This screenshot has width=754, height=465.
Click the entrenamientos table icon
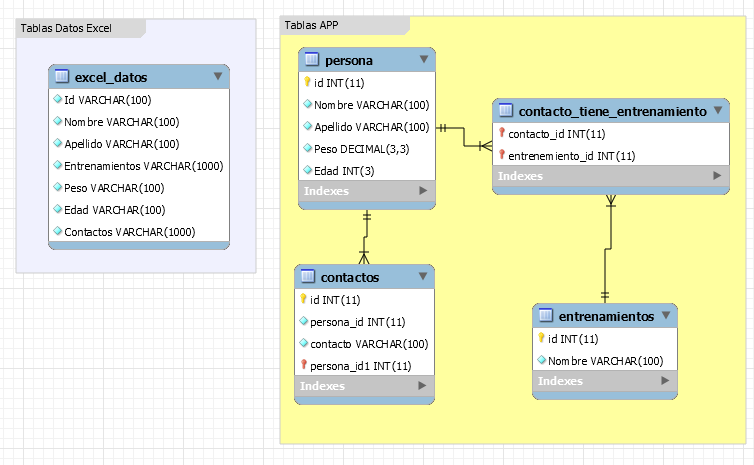tap(546, 315)
